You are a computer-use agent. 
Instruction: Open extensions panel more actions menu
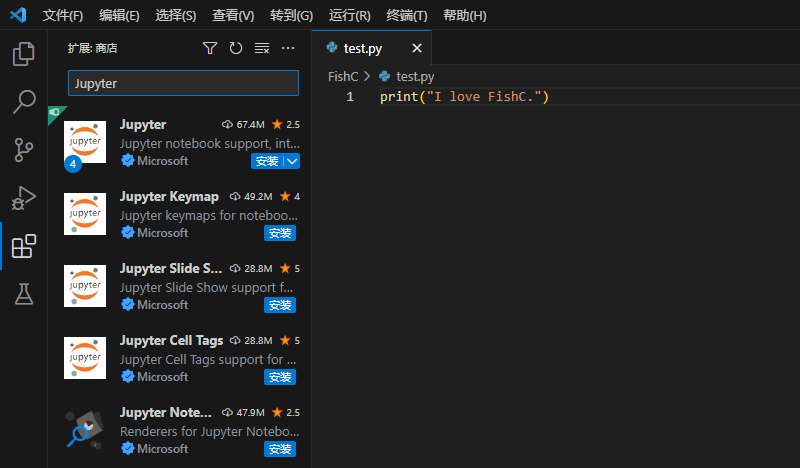(288, 48)
